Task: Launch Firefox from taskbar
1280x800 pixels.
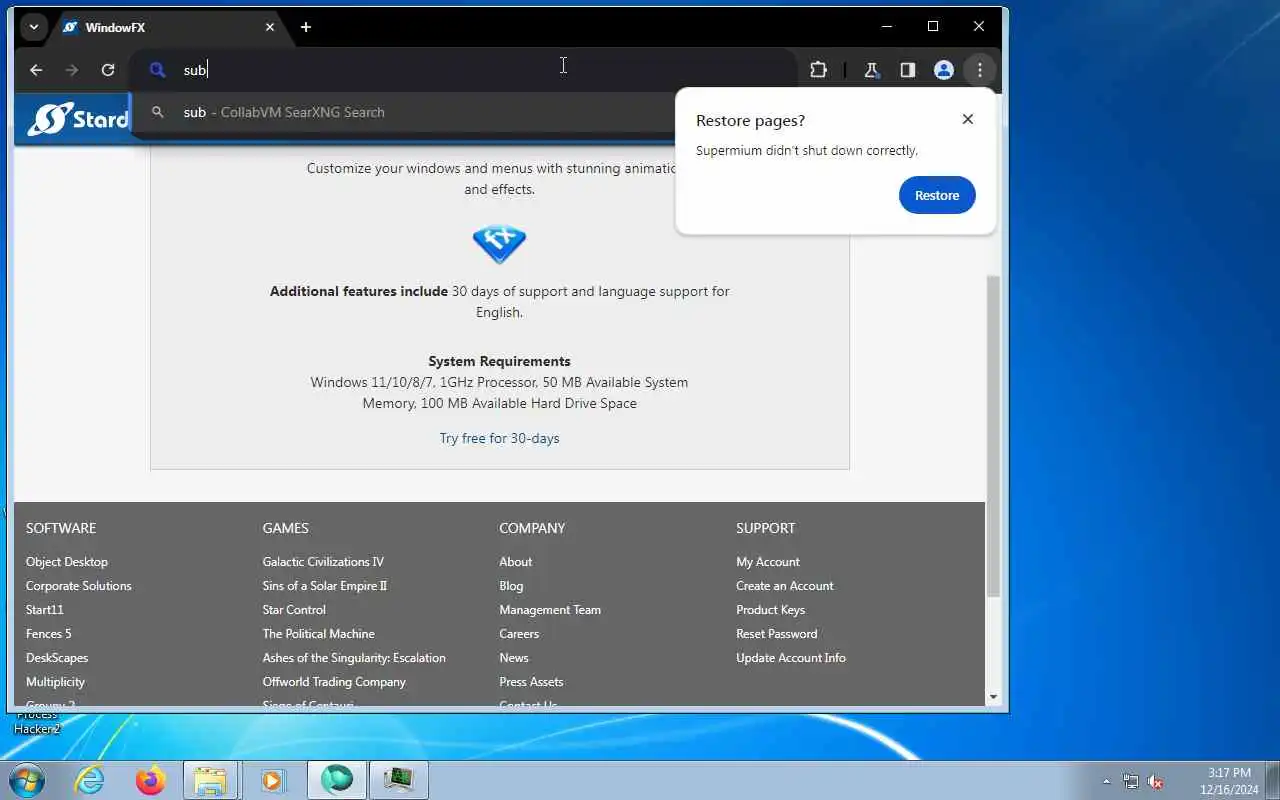Action: coord(151,780)
